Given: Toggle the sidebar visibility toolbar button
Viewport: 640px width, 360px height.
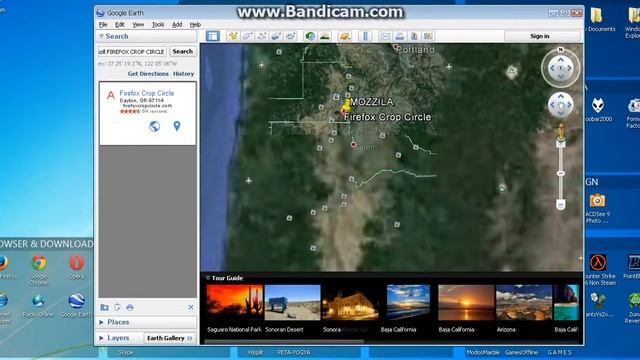Looking at the screenshot, I should [213, 36].
